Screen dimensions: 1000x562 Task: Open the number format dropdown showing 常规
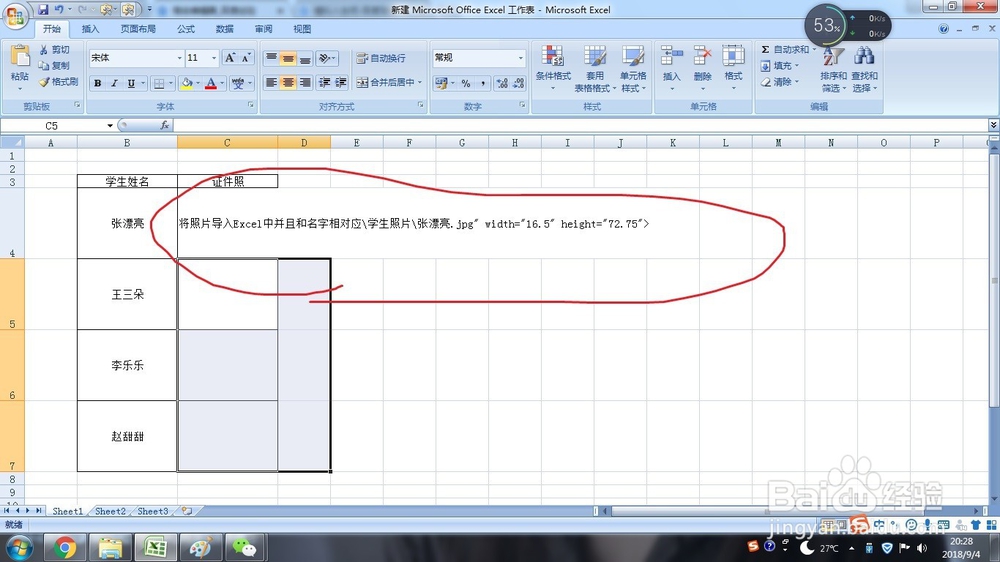(520, 58)
